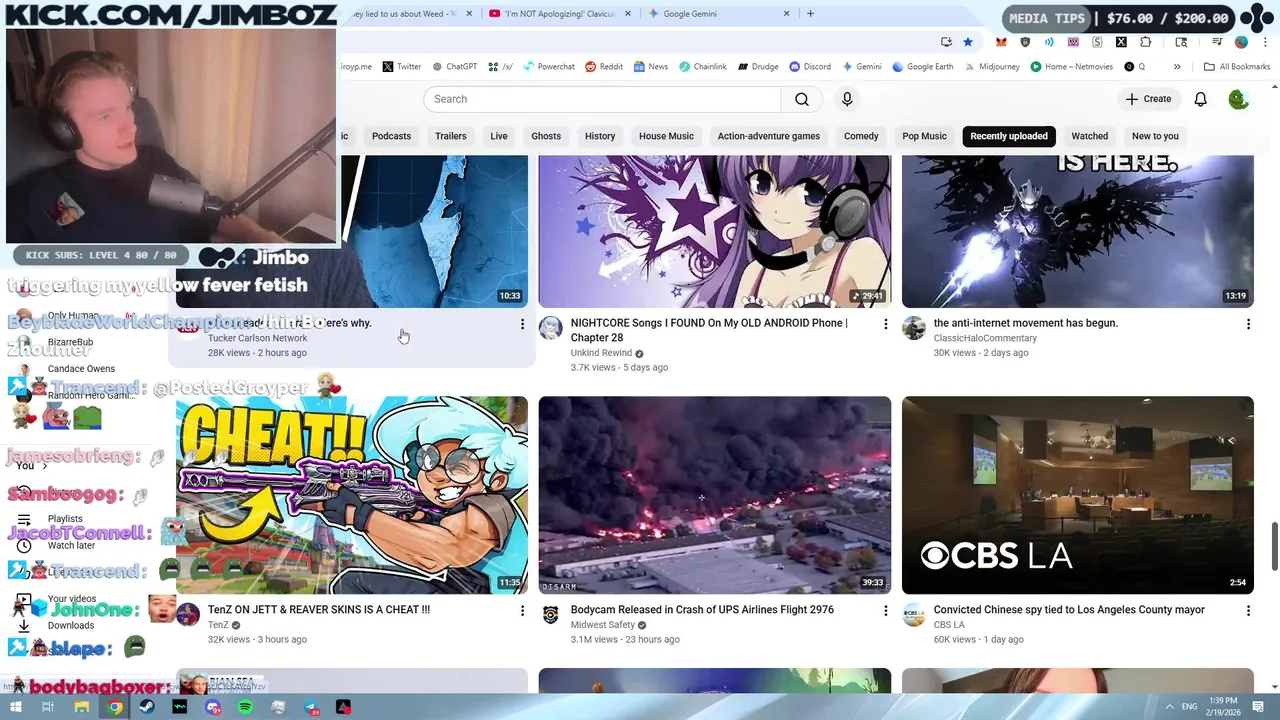Open the Drudge bookmark

758,67
